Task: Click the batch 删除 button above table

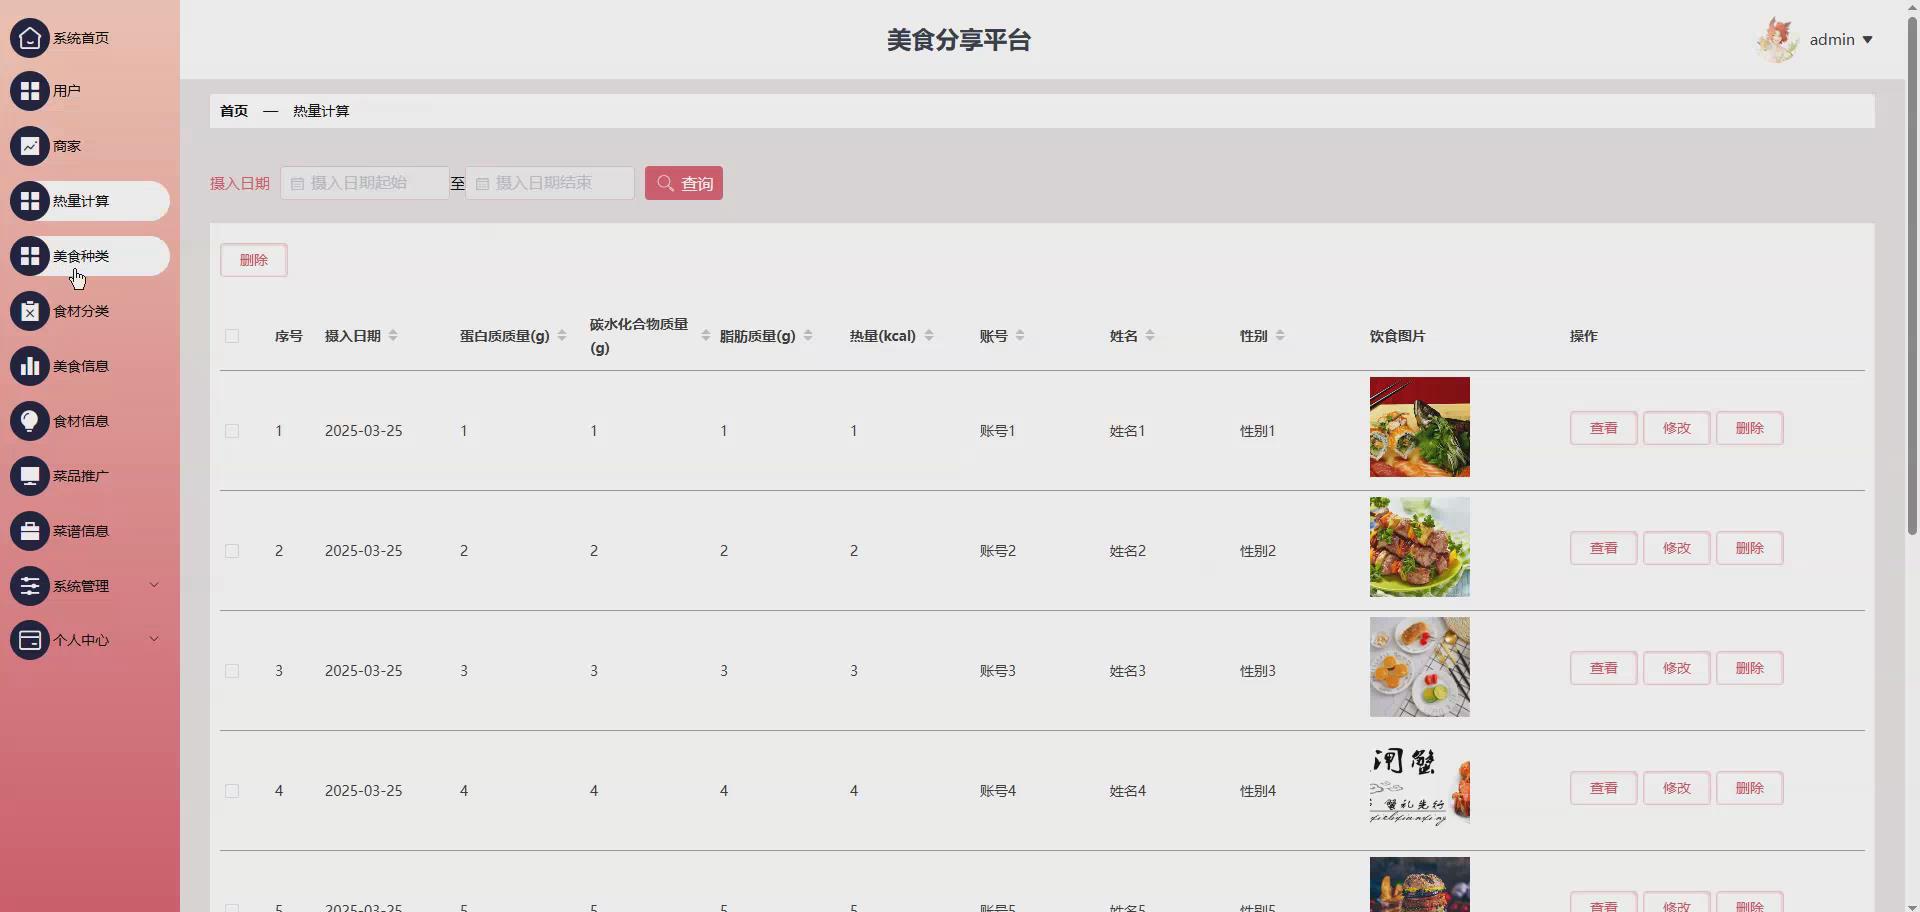Action: [254, 260]
